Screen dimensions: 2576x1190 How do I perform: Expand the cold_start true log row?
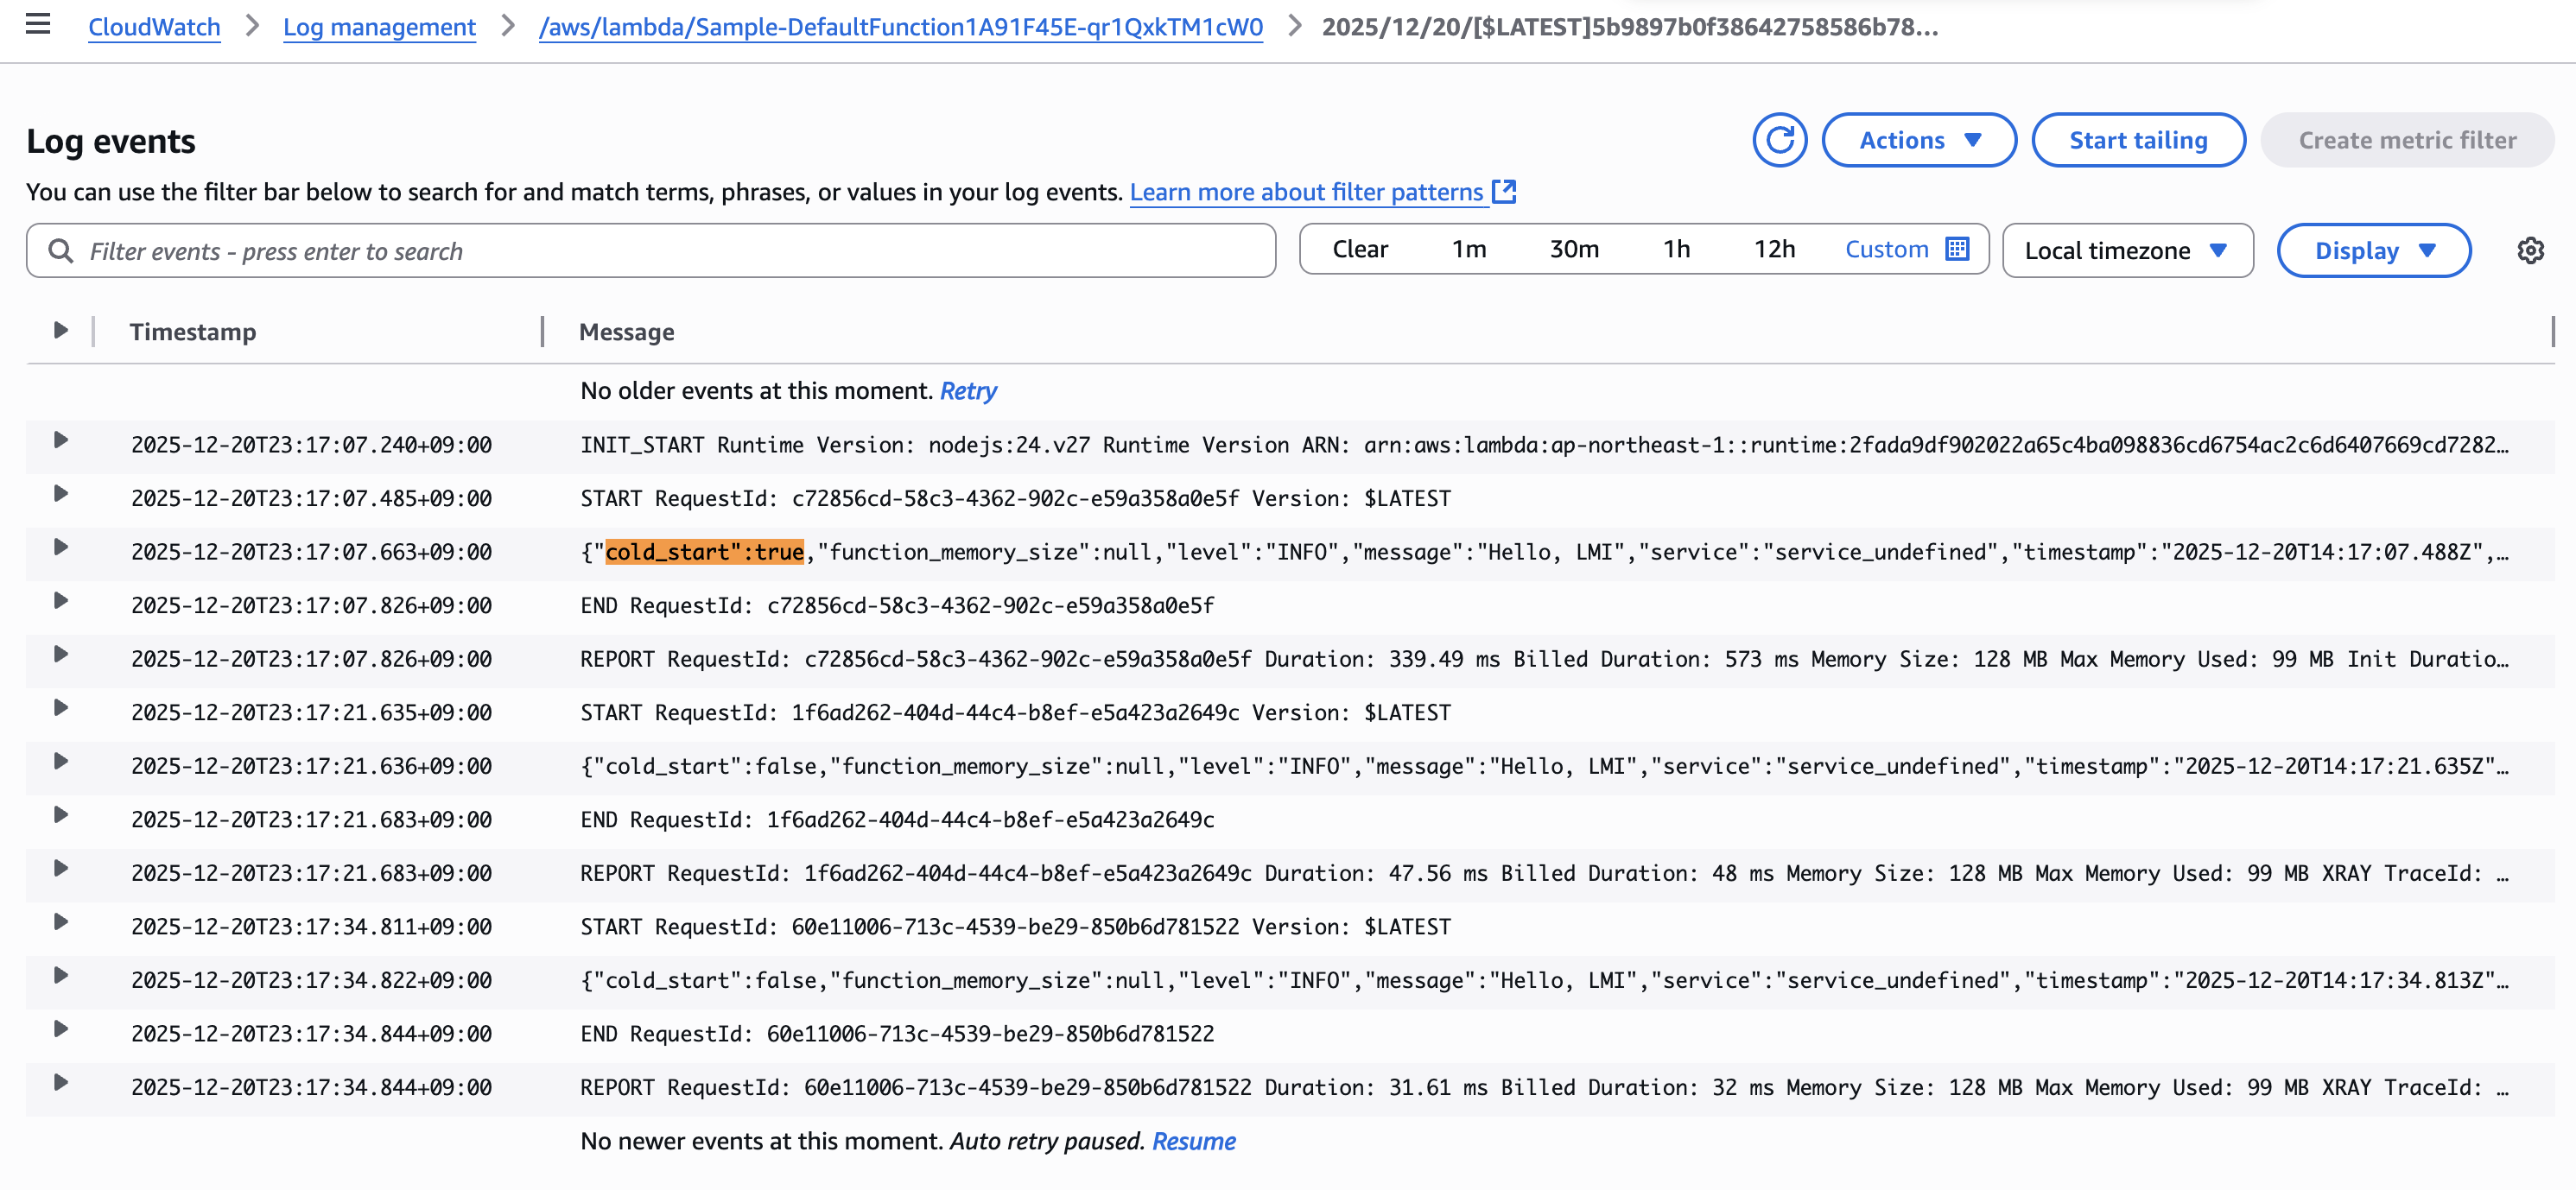(x=60, y=548)
